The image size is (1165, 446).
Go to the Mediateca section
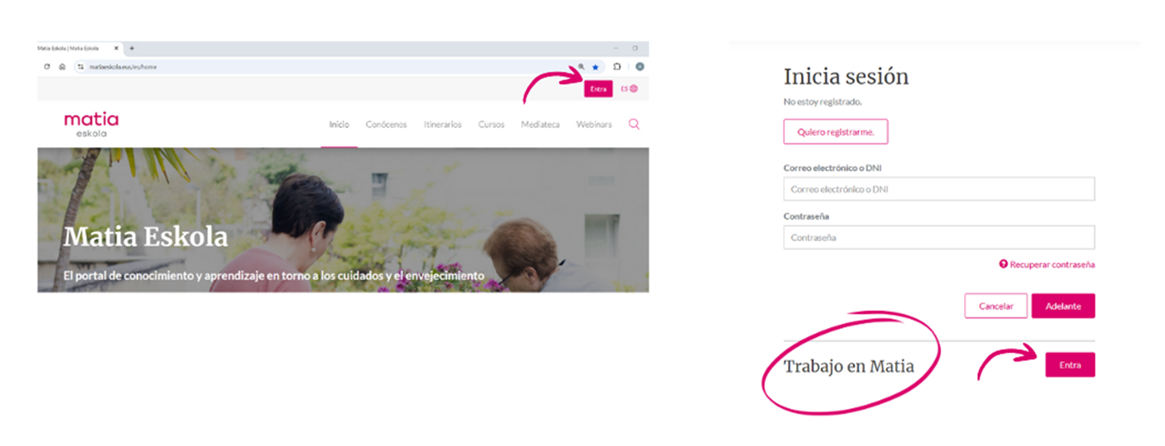(540, 125)
